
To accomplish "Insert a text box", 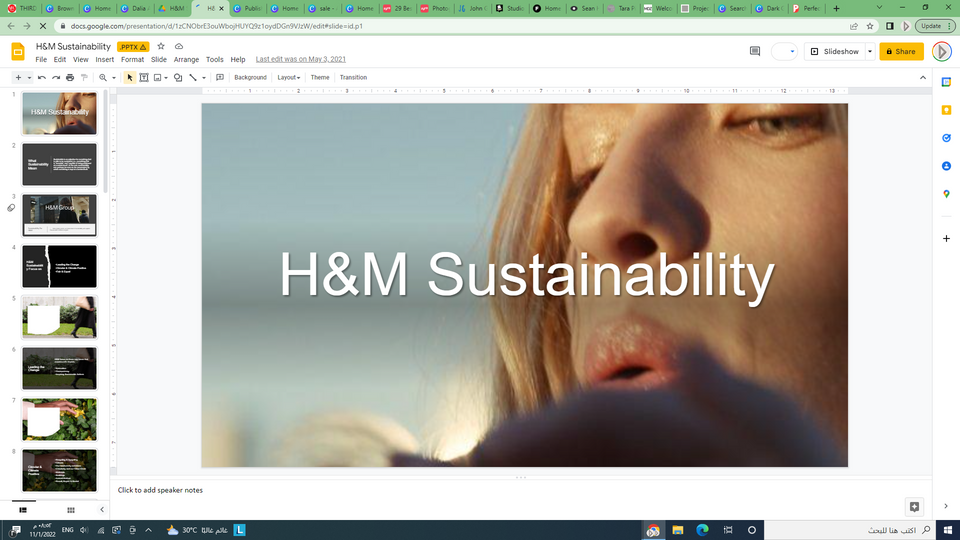I will click(144, 78).
